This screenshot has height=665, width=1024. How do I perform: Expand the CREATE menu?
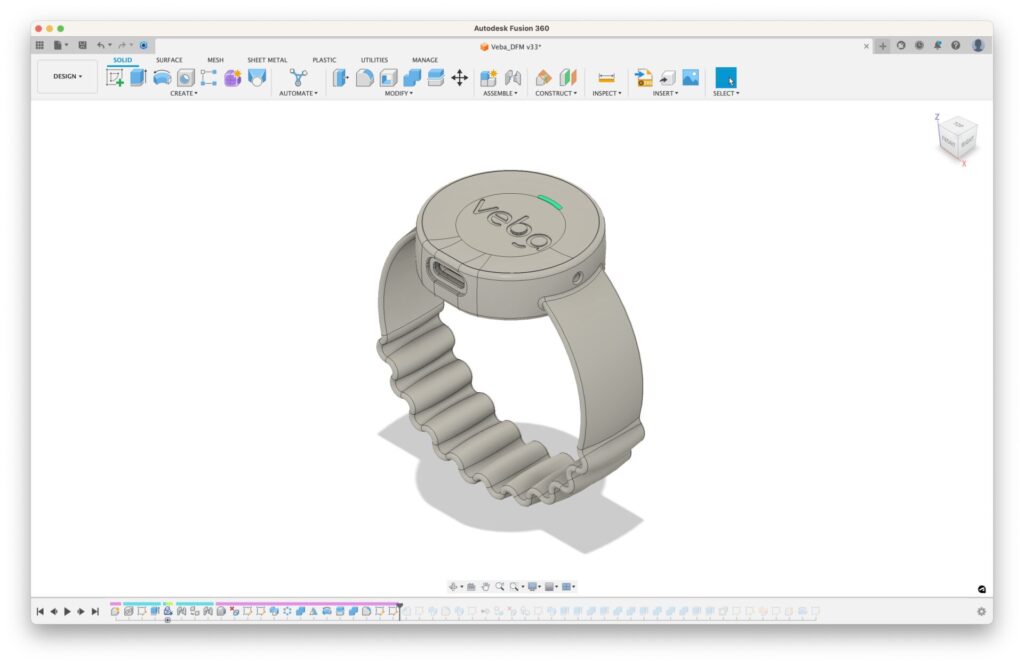tap(184, 93)
